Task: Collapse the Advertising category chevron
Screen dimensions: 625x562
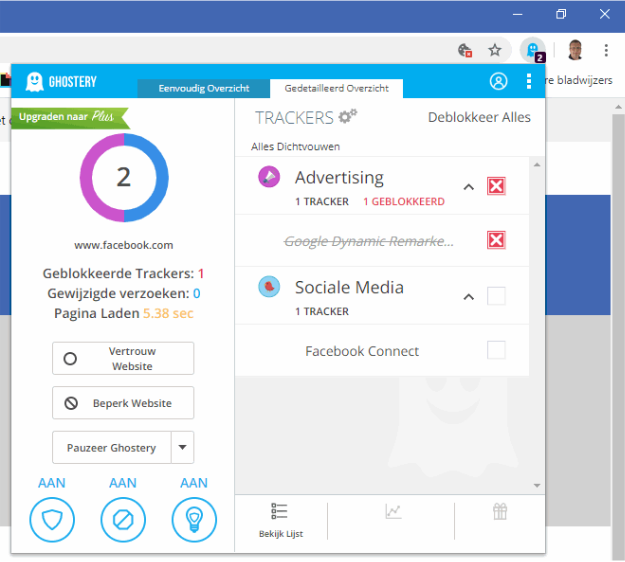Action: [469, 187]
